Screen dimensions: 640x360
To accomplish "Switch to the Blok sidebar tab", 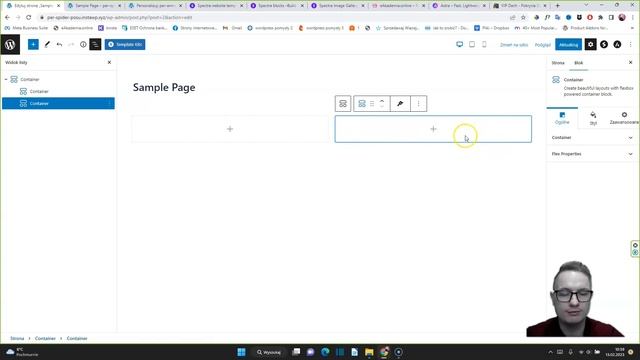I will pyautogui.click(x=579, y=63).
